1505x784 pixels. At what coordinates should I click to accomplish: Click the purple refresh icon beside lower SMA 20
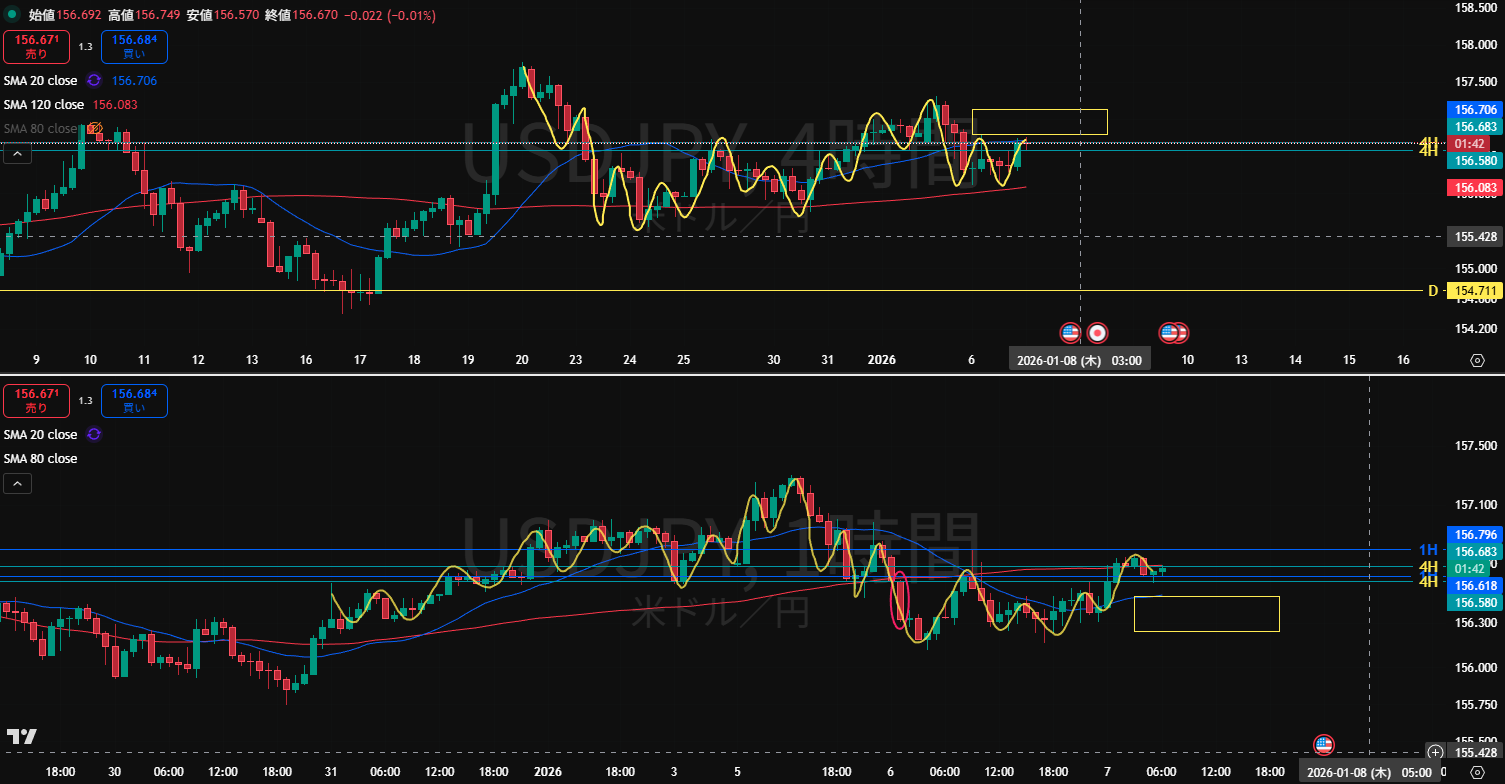(x=94, y=435)
